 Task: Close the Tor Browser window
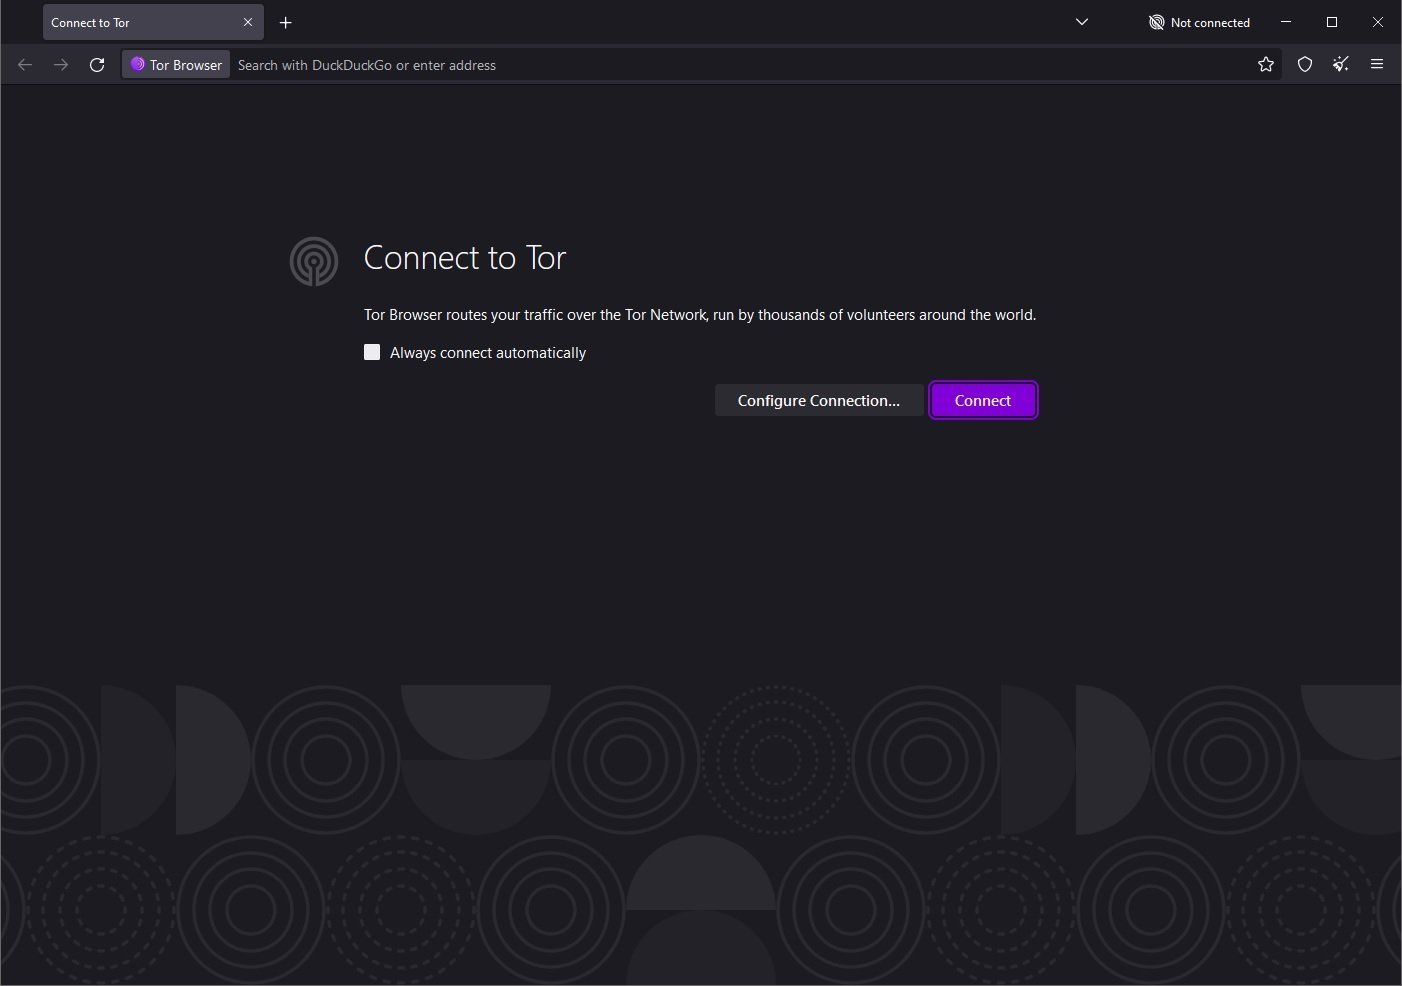(1378, 22)
